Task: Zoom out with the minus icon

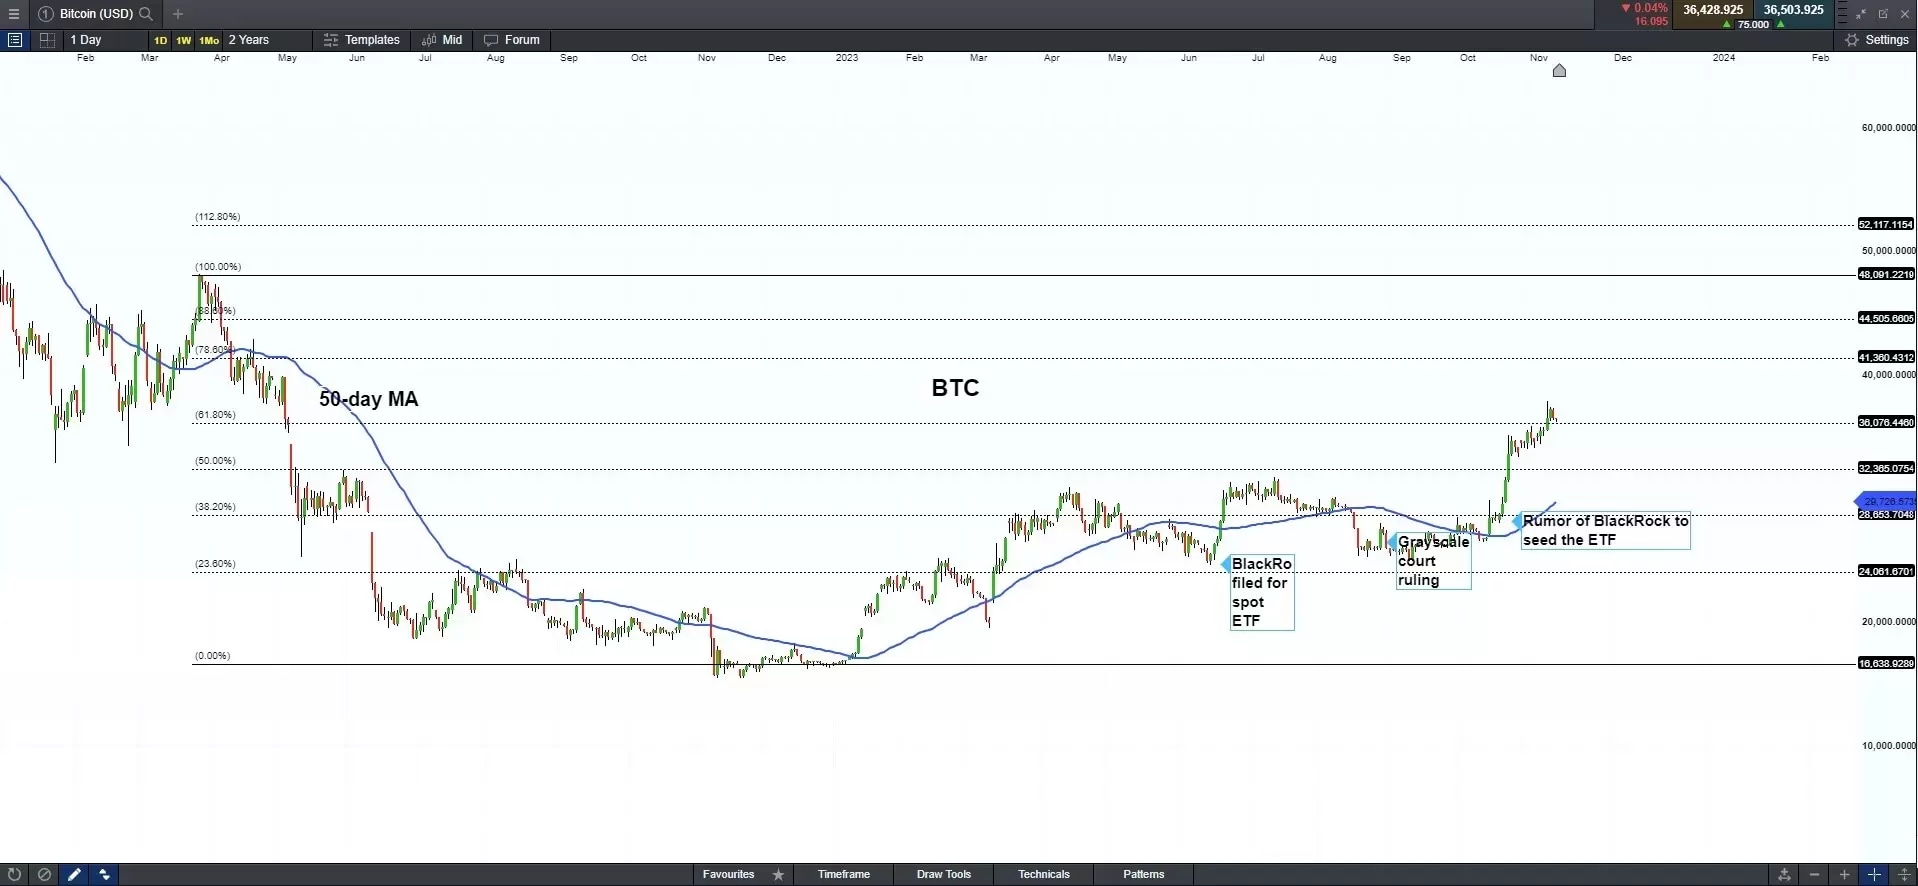Action: pos(1814,874)
